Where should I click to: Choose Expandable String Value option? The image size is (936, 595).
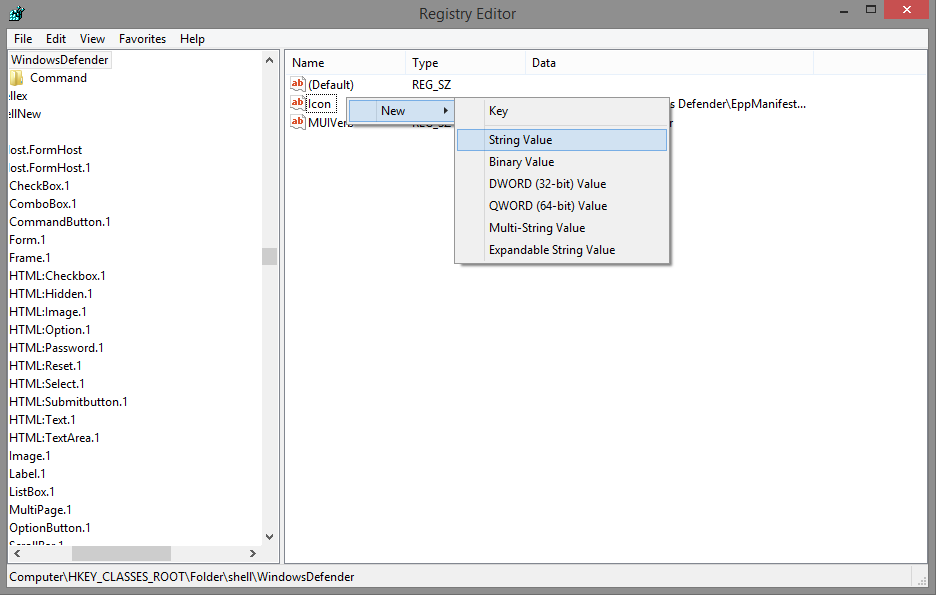(x=562, y=250)
